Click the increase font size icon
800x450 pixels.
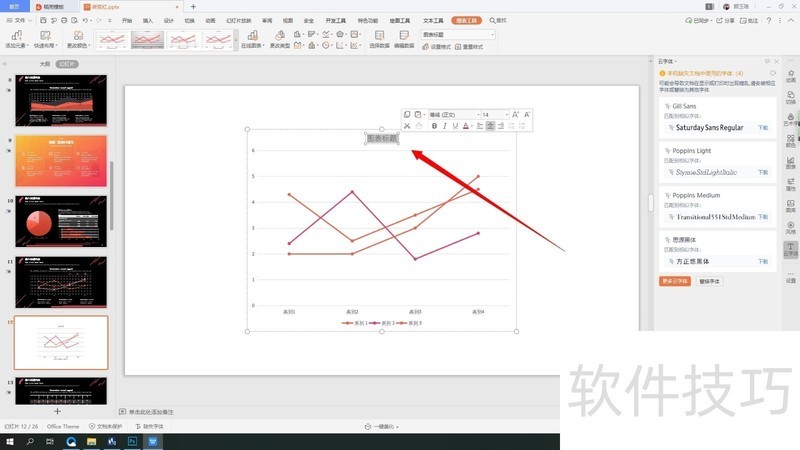(515, 115)
